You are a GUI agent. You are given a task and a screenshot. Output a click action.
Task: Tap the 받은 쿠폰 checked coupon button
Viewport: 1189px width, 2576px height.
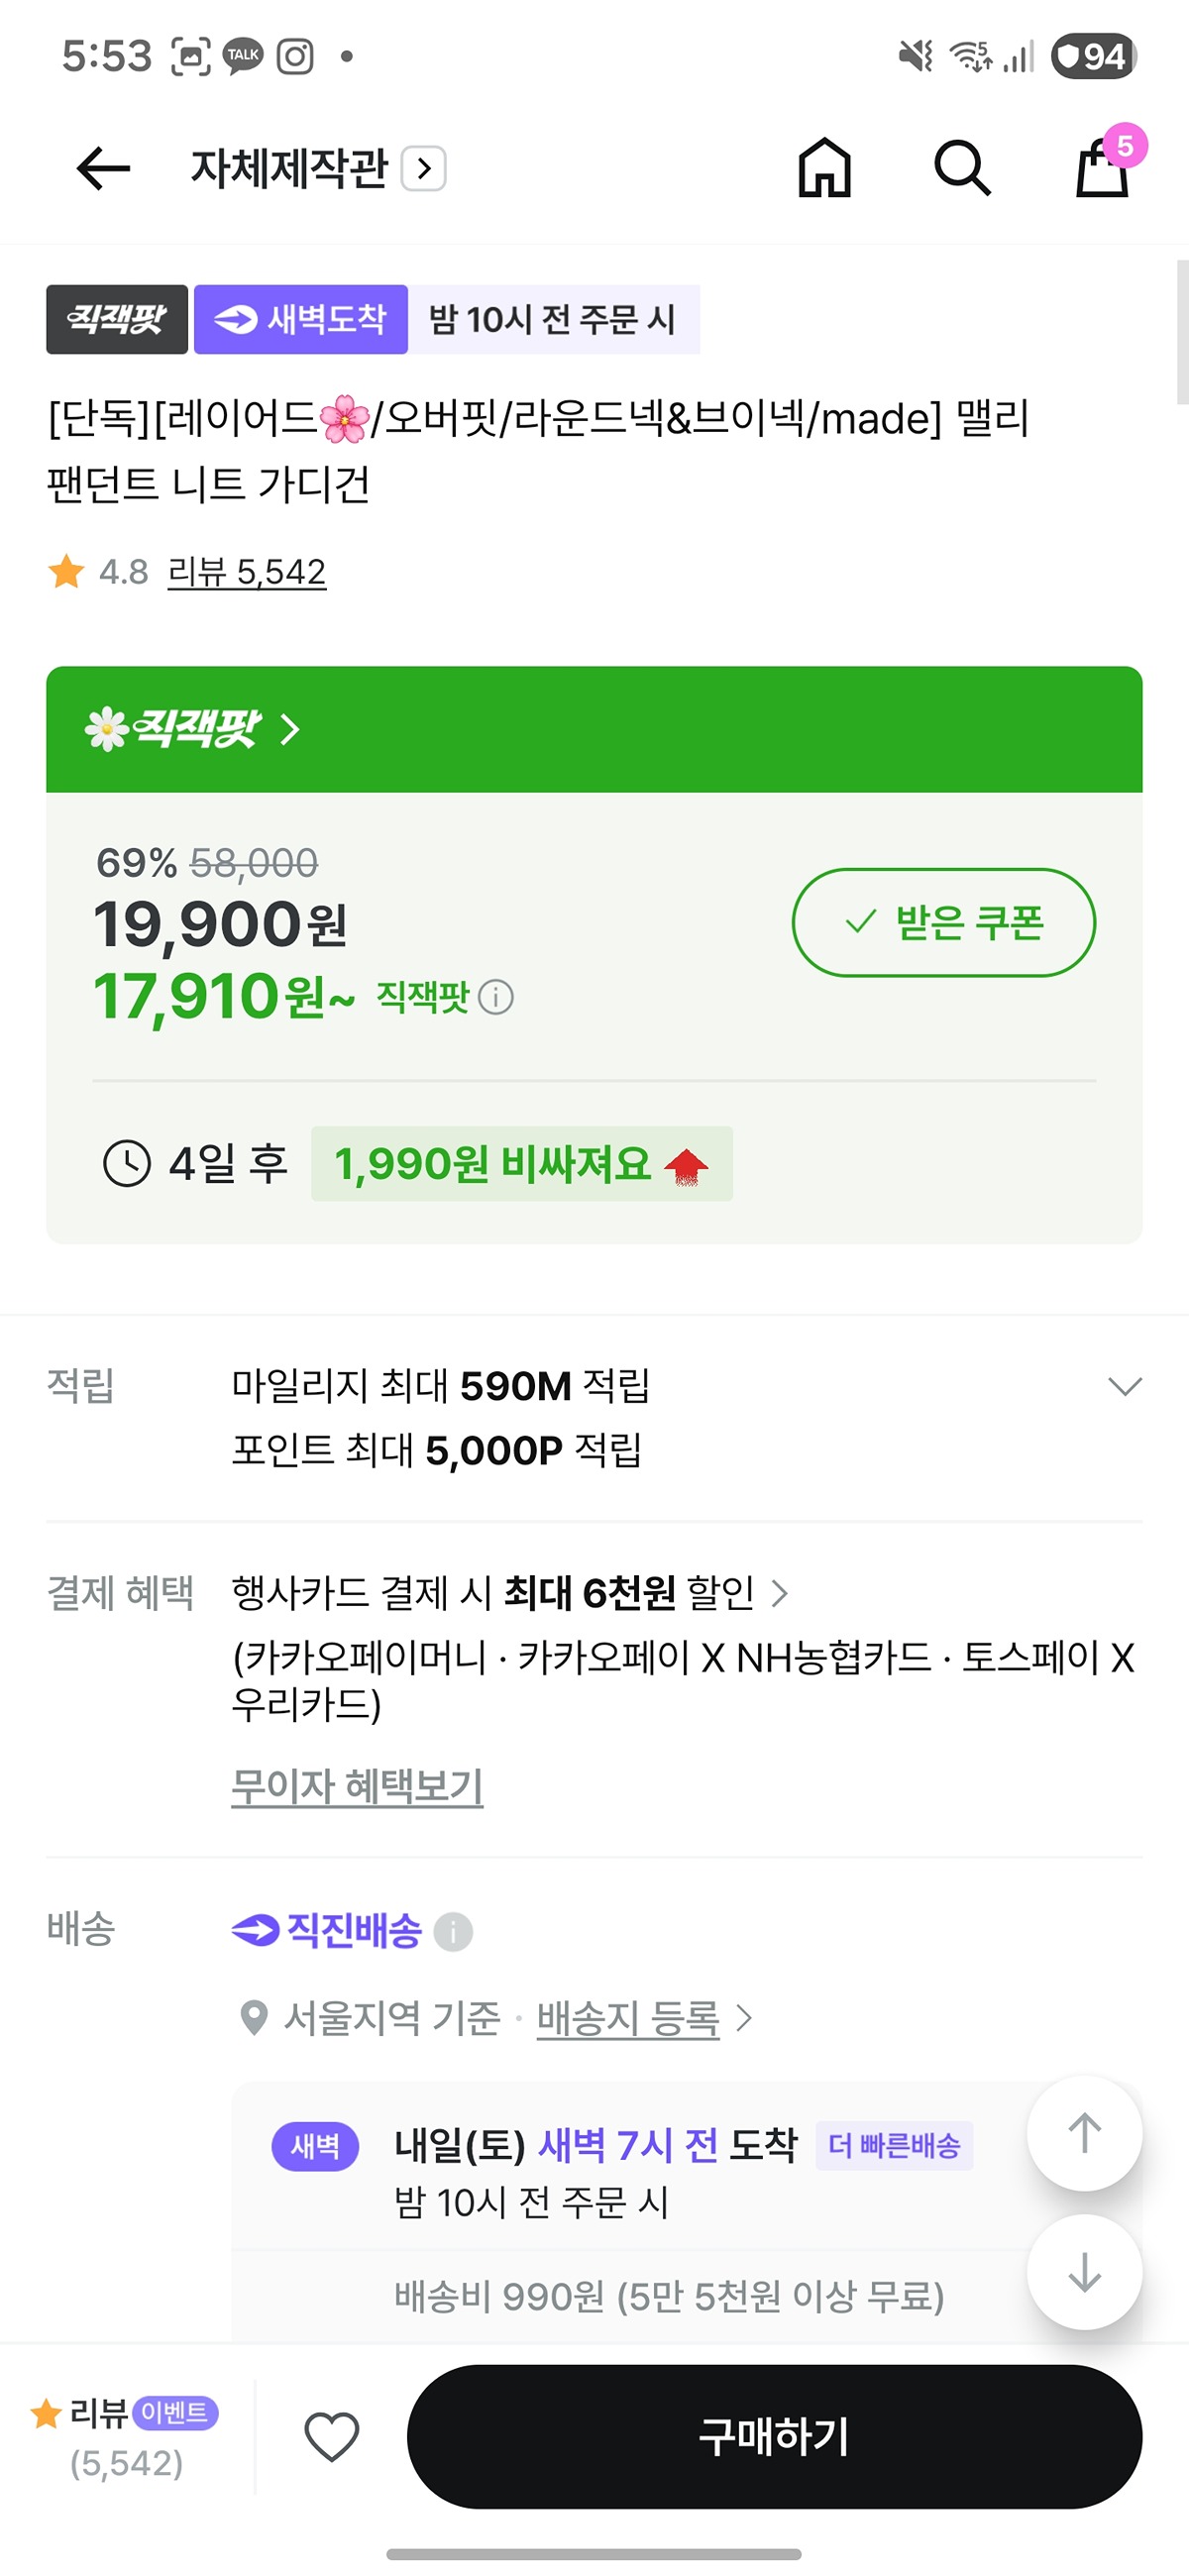tap(943, 922)
